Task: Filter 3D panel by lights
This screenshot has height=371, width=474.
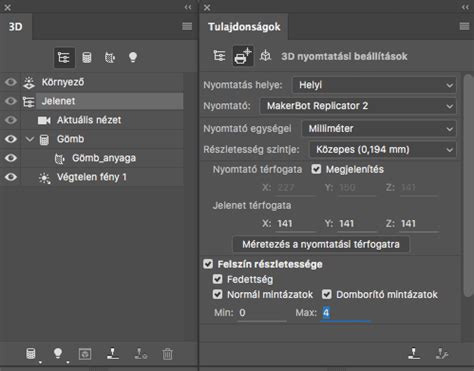Action: pos(133,57)
